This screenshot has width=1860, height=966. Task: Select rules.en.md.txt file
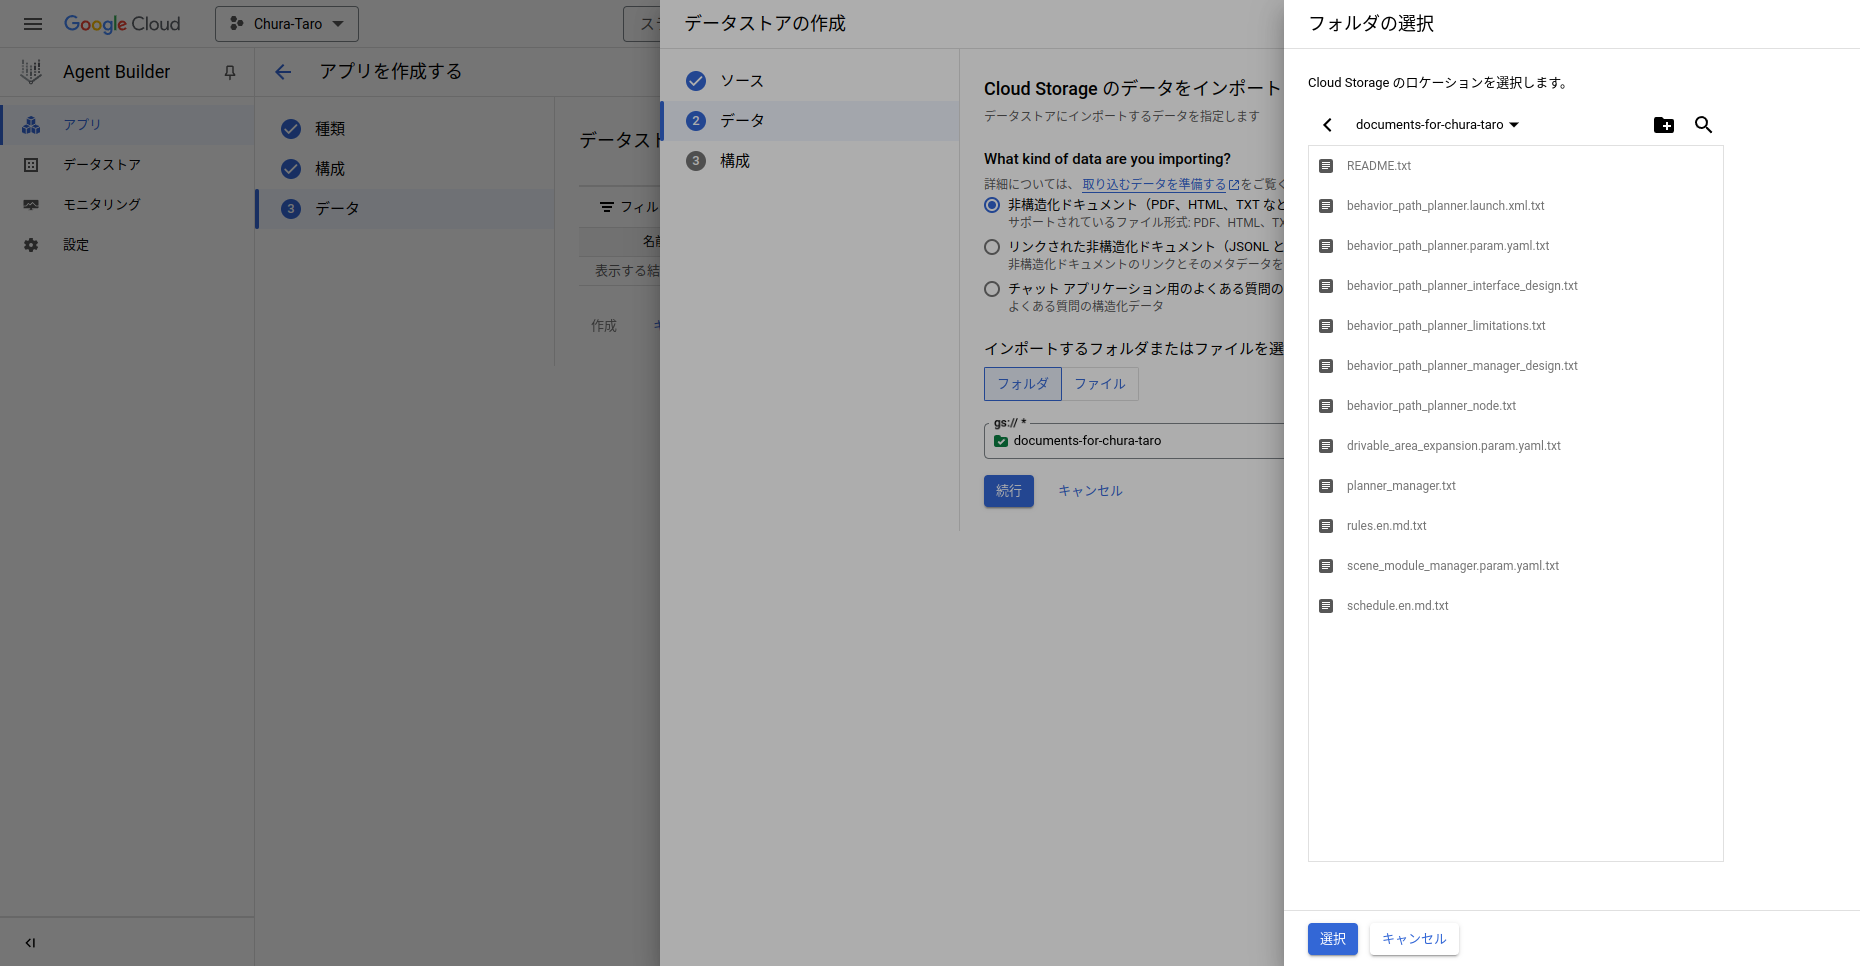click(1515, 526)
